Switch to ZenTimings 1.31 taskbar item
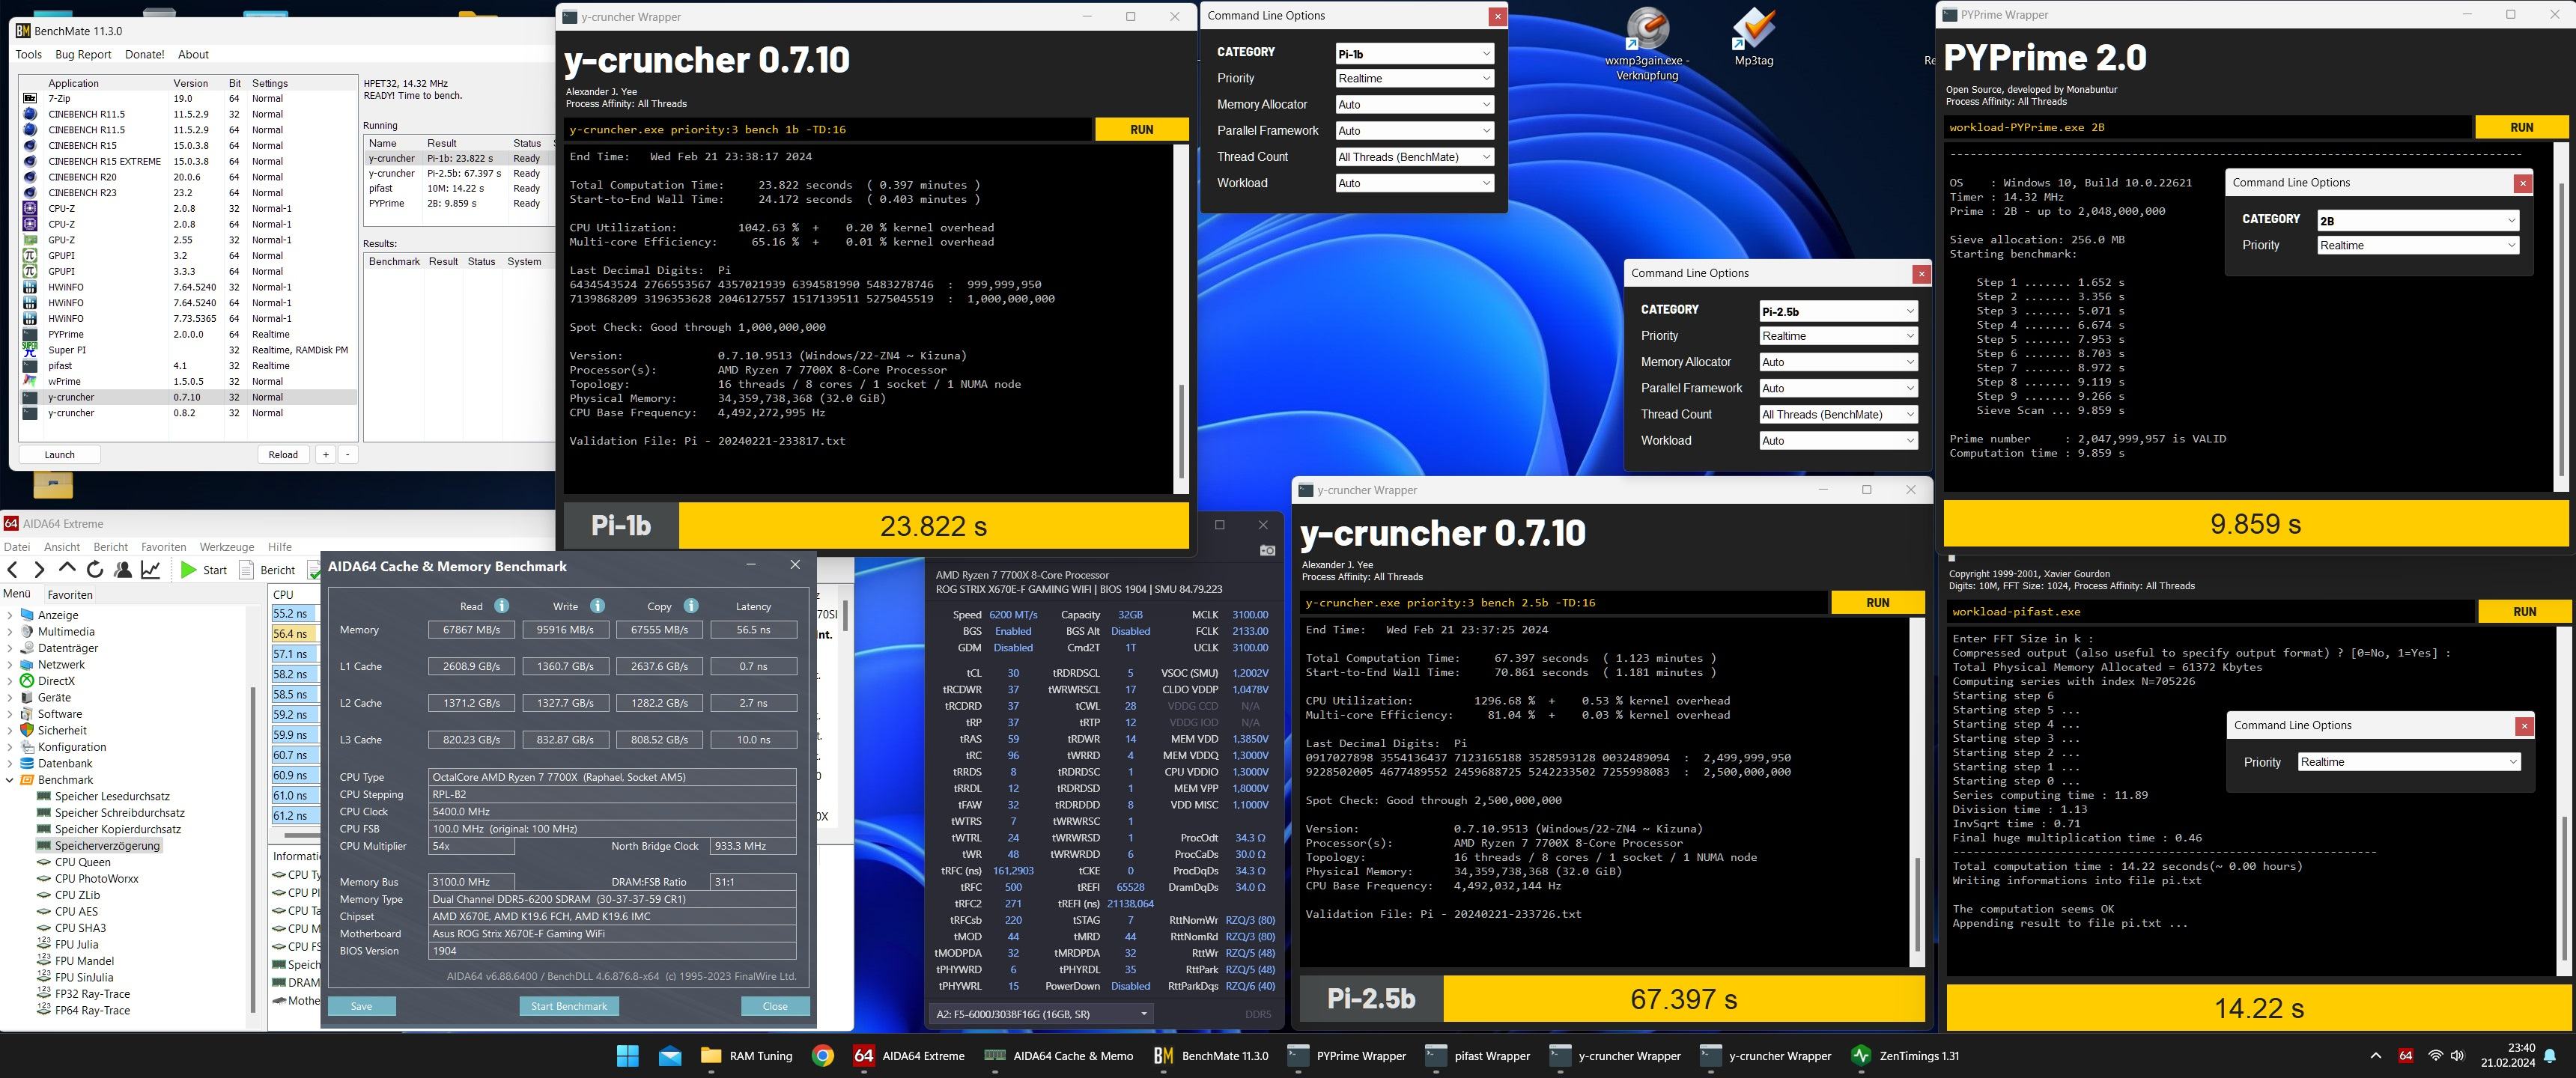The image size is (2576, 1078). pyautogui.click(x=1906, y=1055)
